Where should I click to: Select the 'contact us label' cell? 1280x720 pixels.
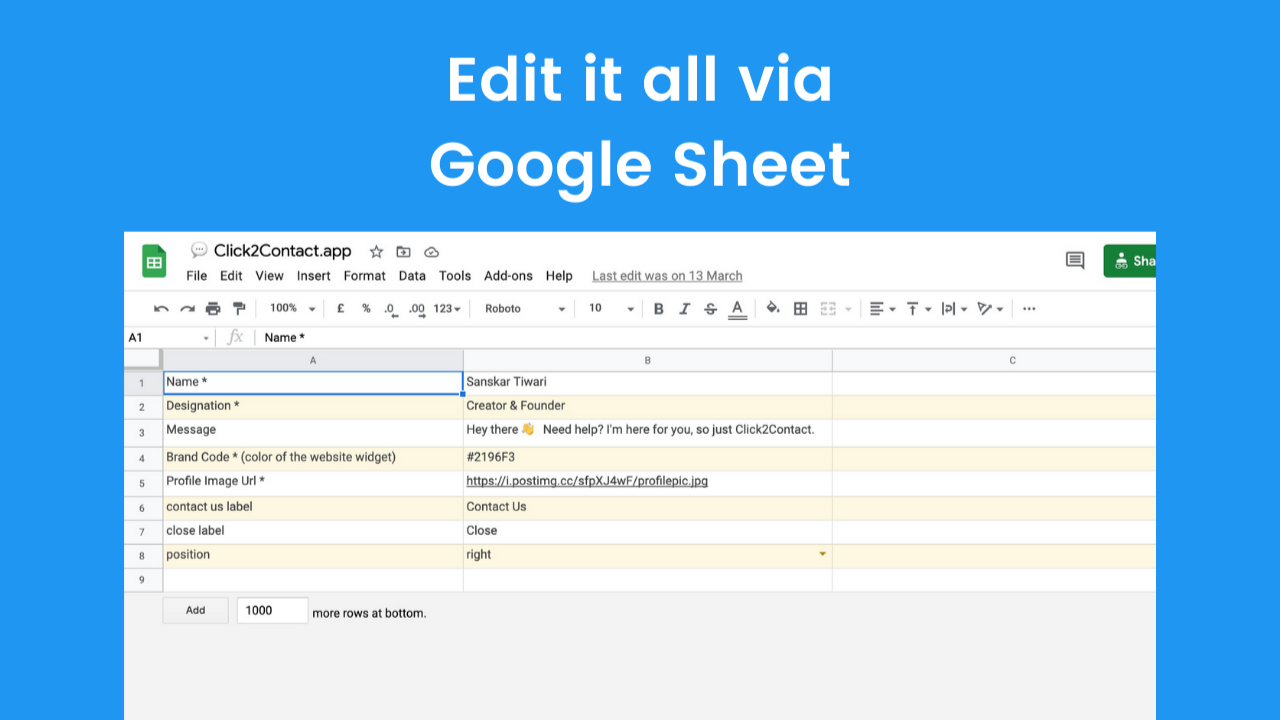tap(313, 507)
